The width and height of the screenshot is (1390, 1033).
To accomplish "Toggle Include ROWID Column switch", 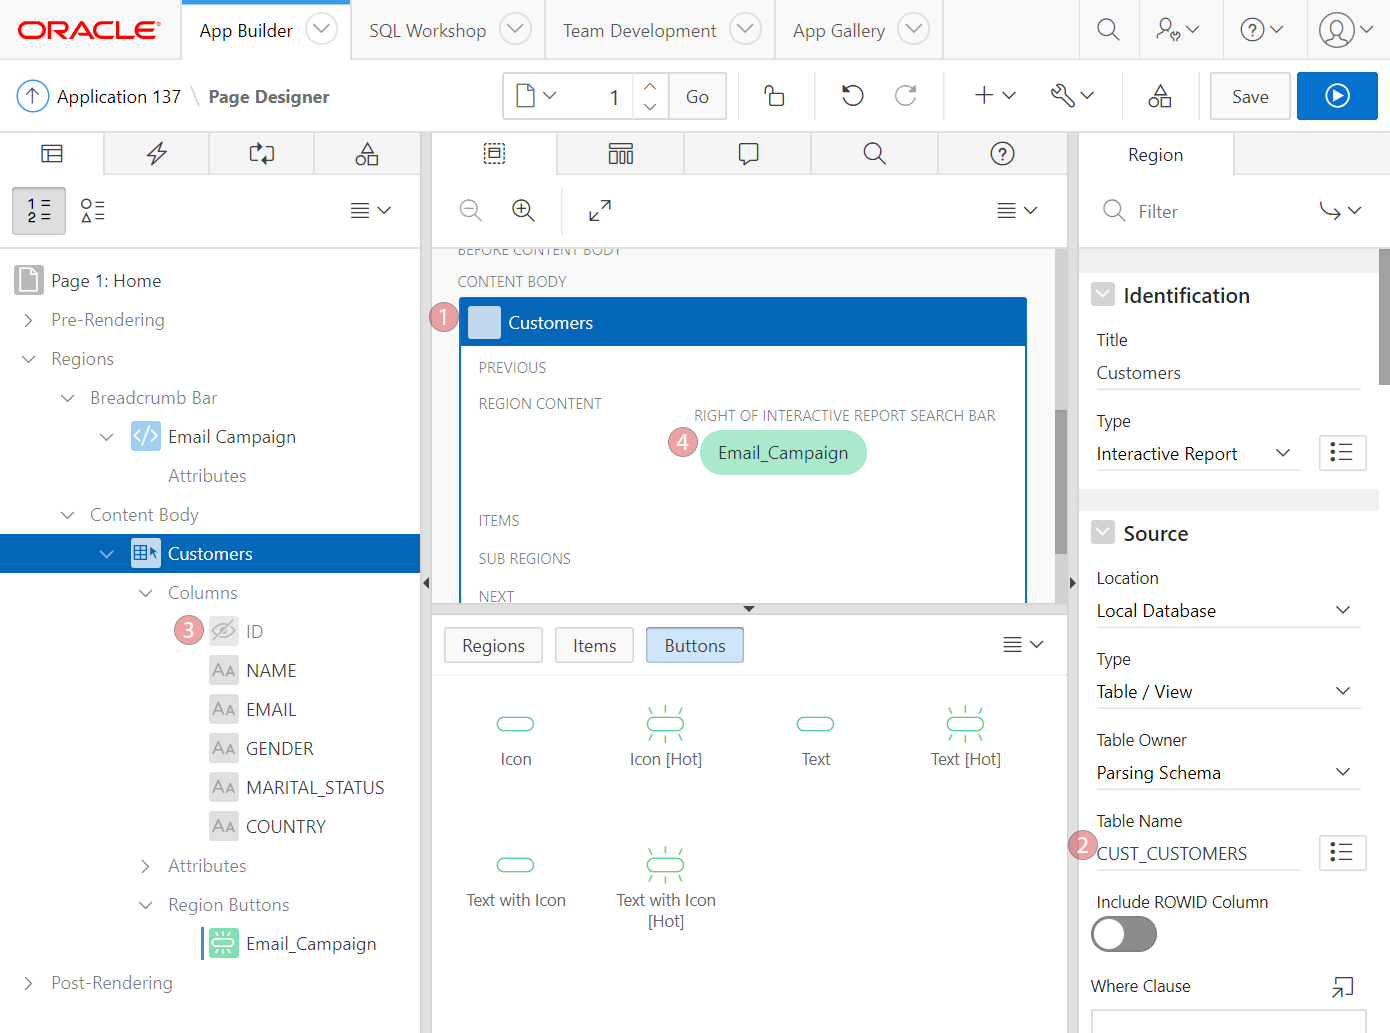I will click(x=1124, y=935).
